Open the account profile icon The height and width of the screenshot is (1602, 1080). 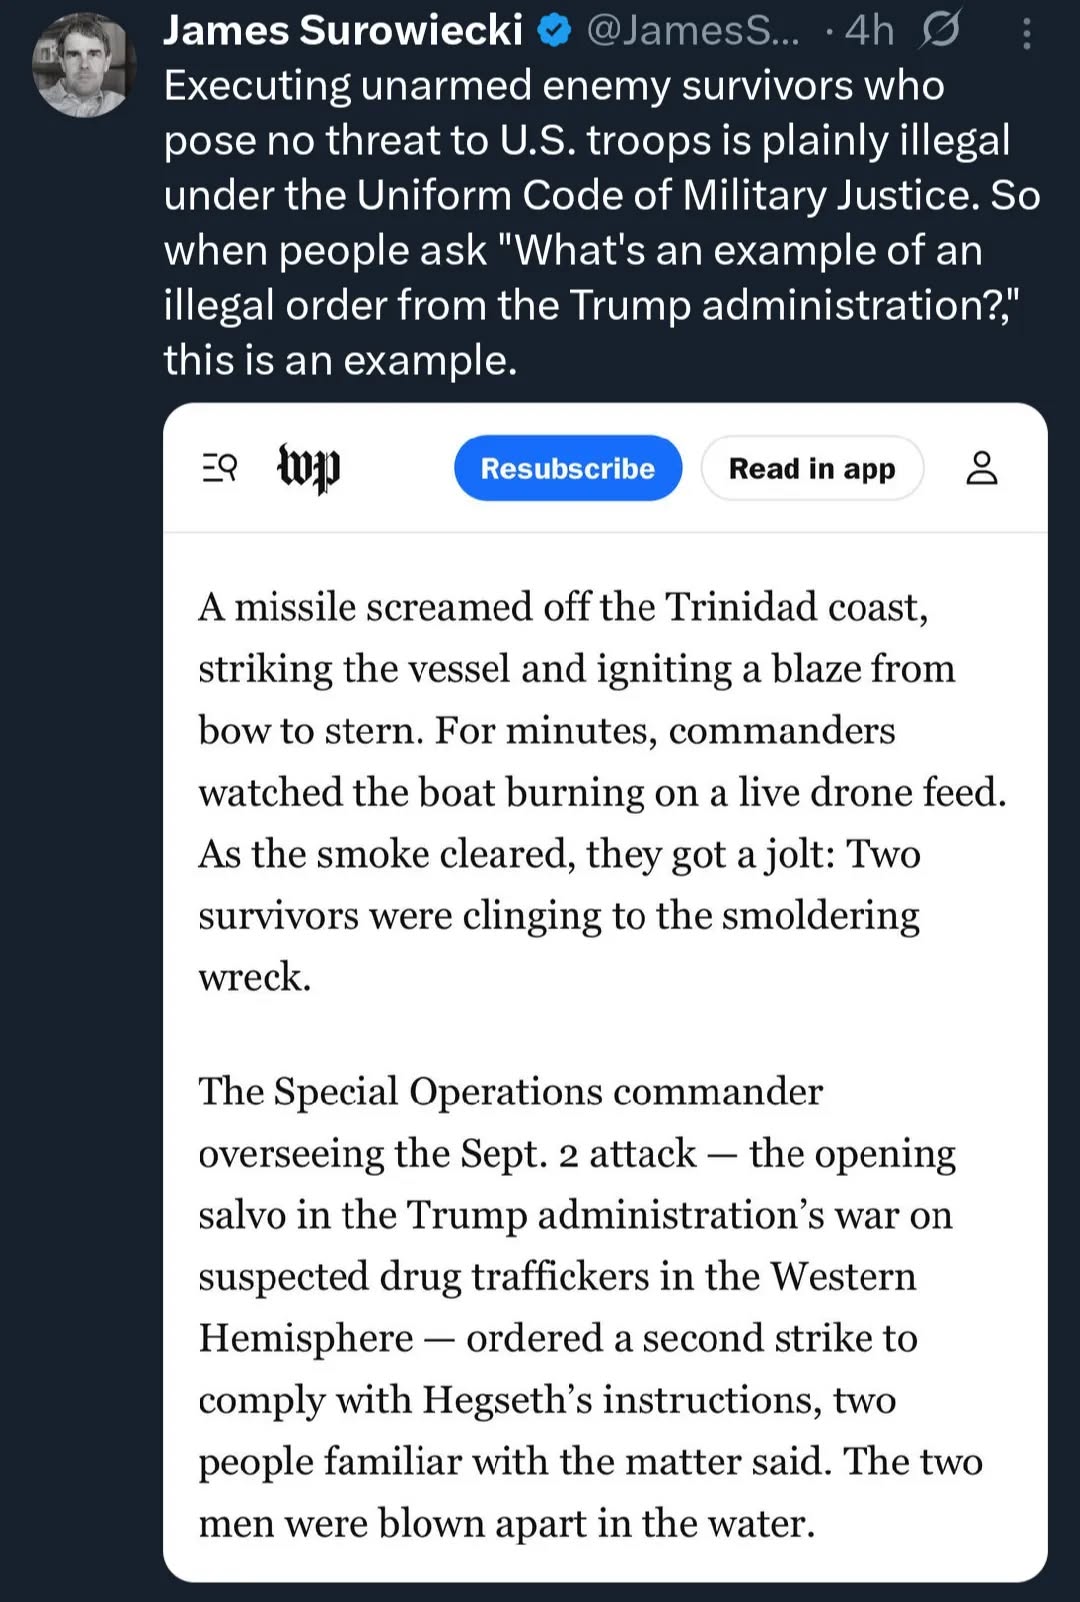pos(981,467)
